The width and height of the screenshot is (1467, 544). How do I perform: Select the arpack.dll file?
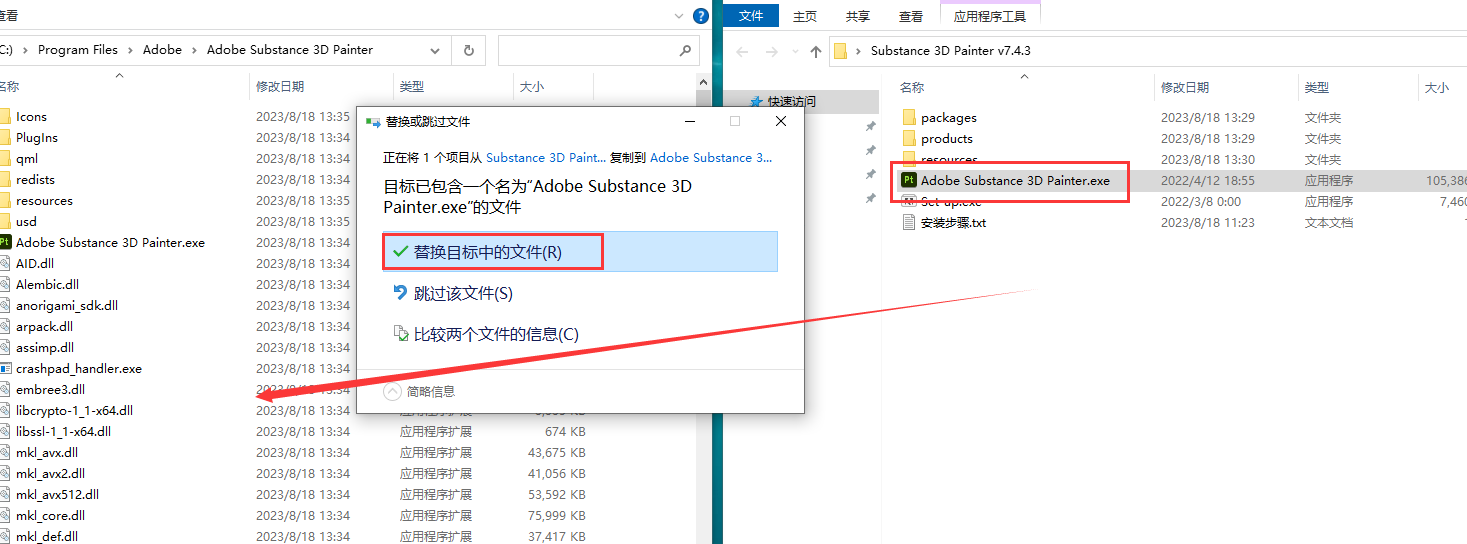tap(44, 327)
